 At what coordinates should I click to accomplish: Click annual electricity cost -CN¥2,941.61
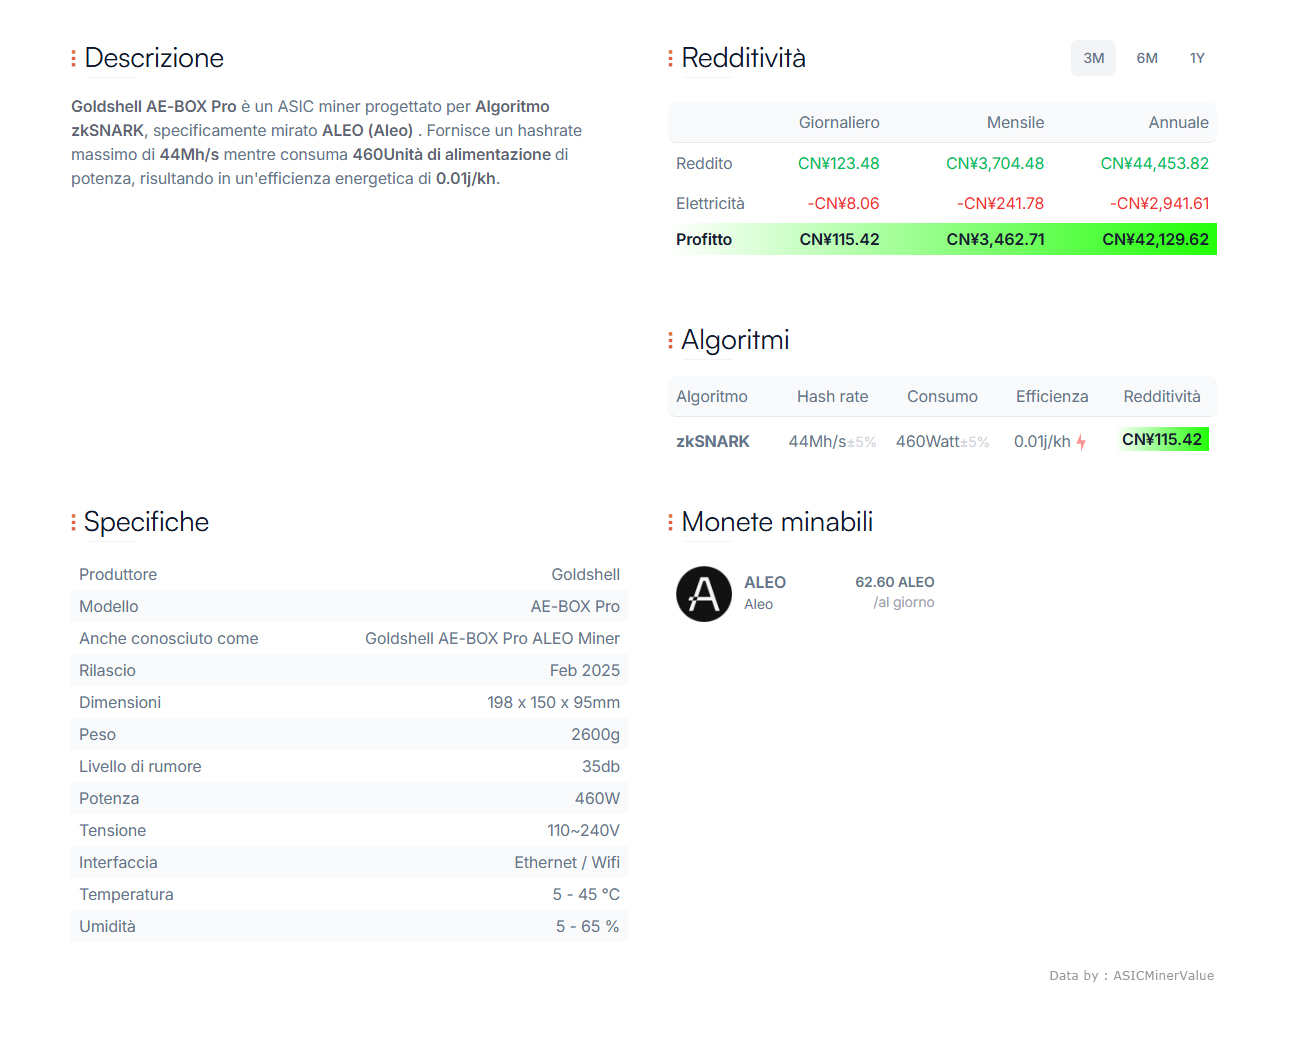coord(1160,203)
